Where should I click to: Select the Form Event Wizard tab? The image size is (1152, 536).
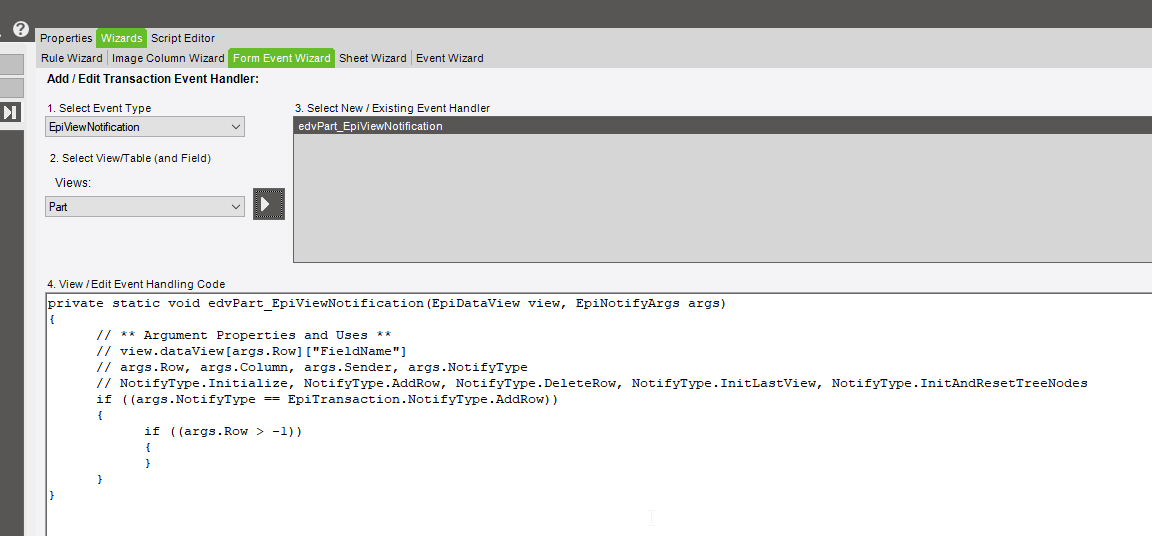tap(281, 58)
